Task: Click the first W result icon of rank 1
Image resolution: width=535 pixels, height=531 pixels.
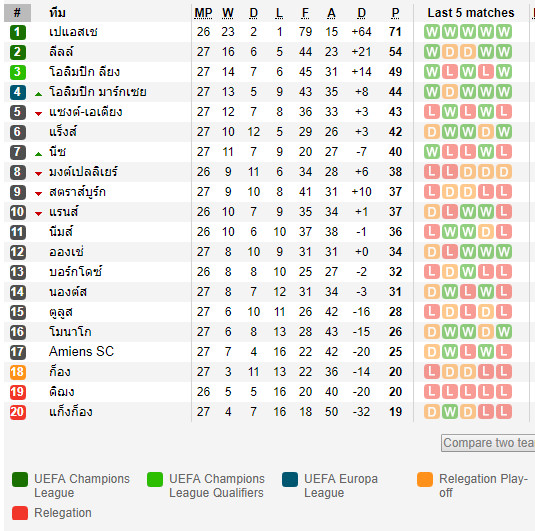Action: [432, 32]
